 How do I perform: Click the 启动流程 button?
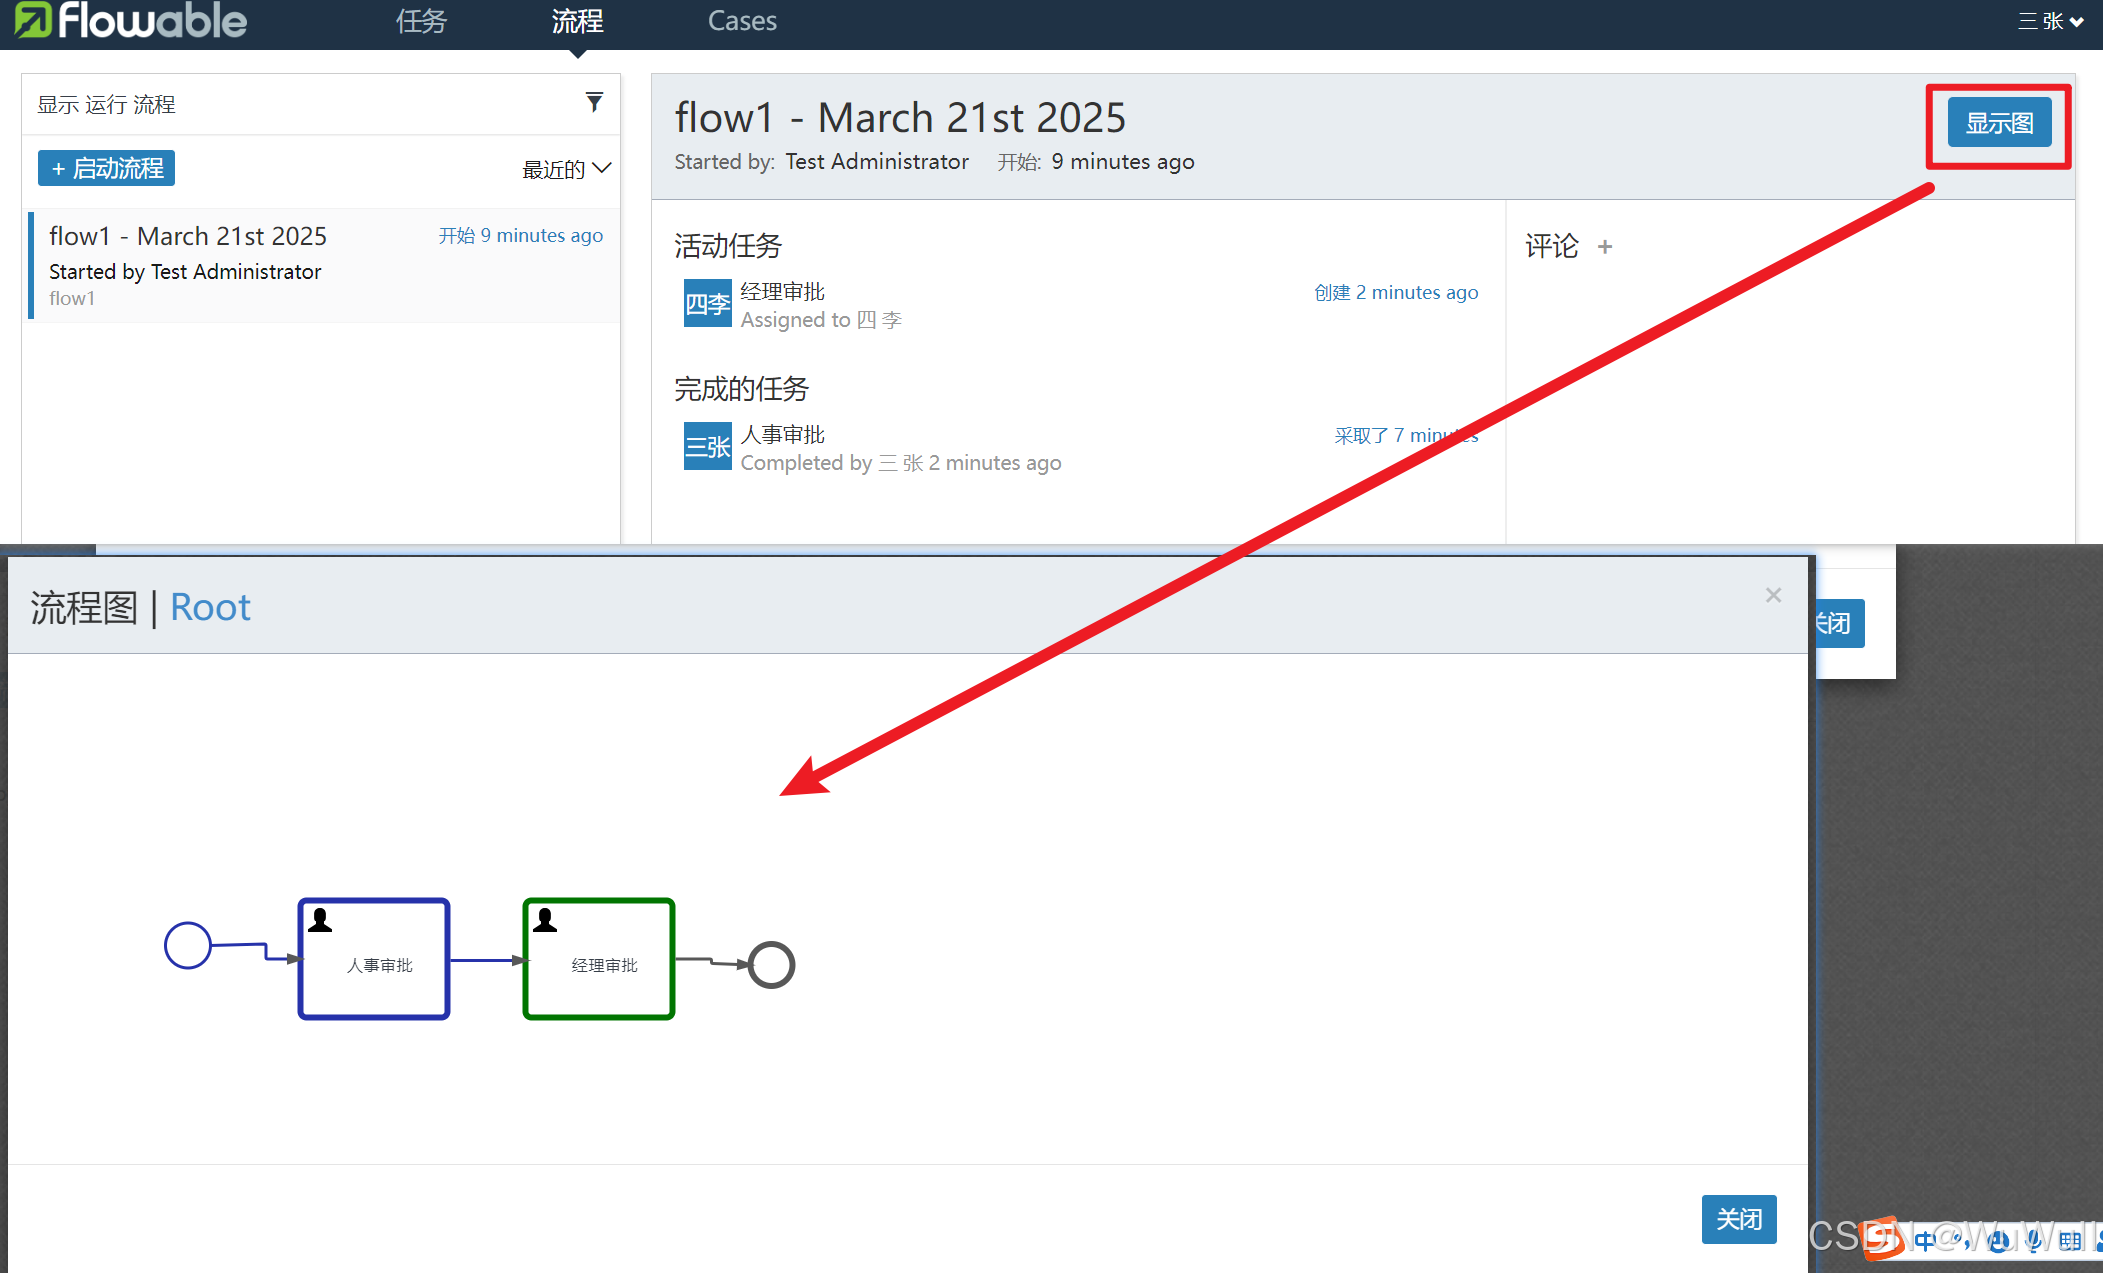pyautogui.click(x=107, y=168)
